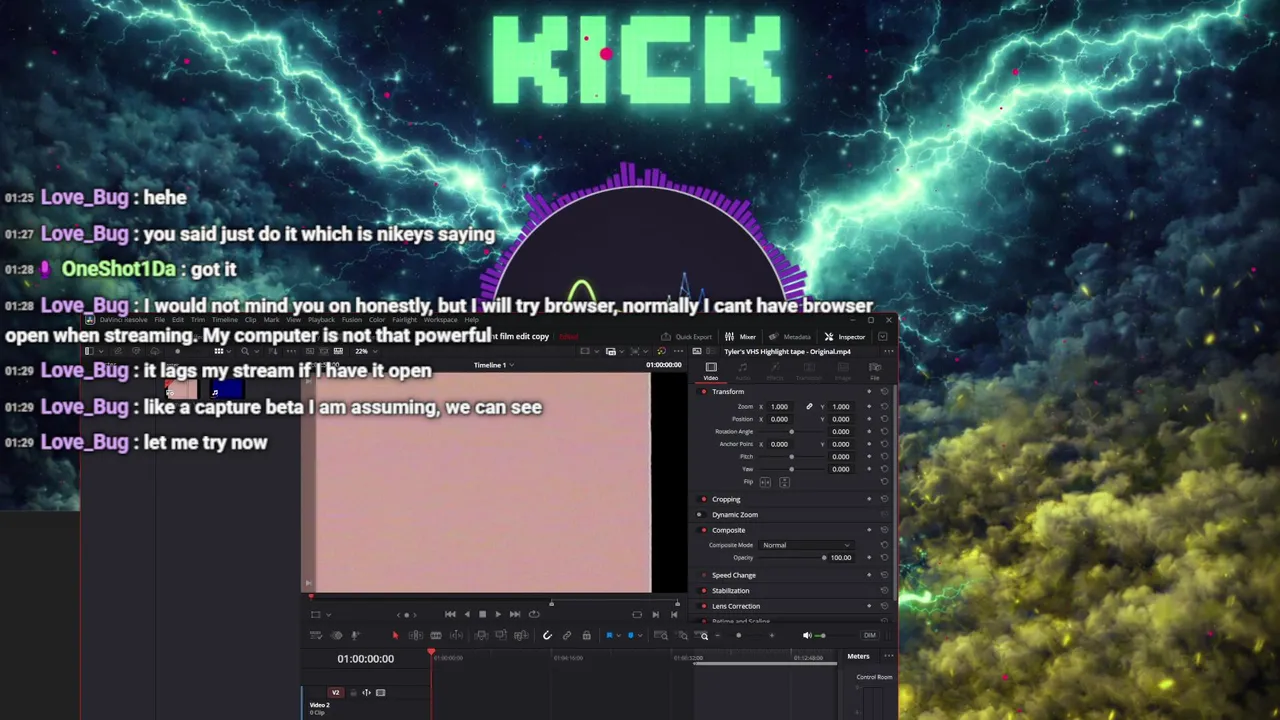Open the Metadata panel button
This screenshot has width=1280, height=720.
point(790,336)
